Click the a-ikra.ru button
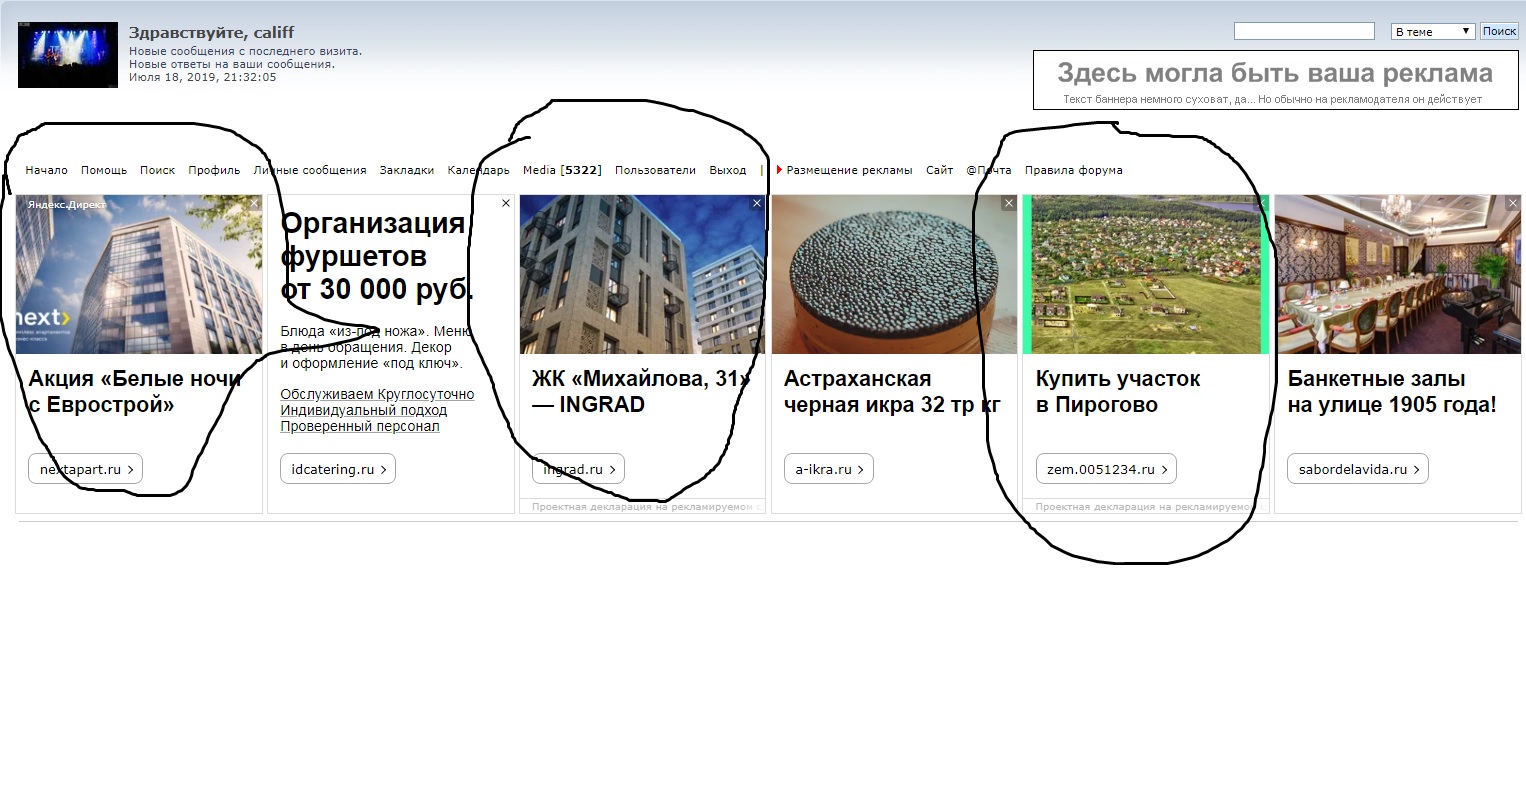Viewport: 1526px width, 787px height. coord(829,469)
